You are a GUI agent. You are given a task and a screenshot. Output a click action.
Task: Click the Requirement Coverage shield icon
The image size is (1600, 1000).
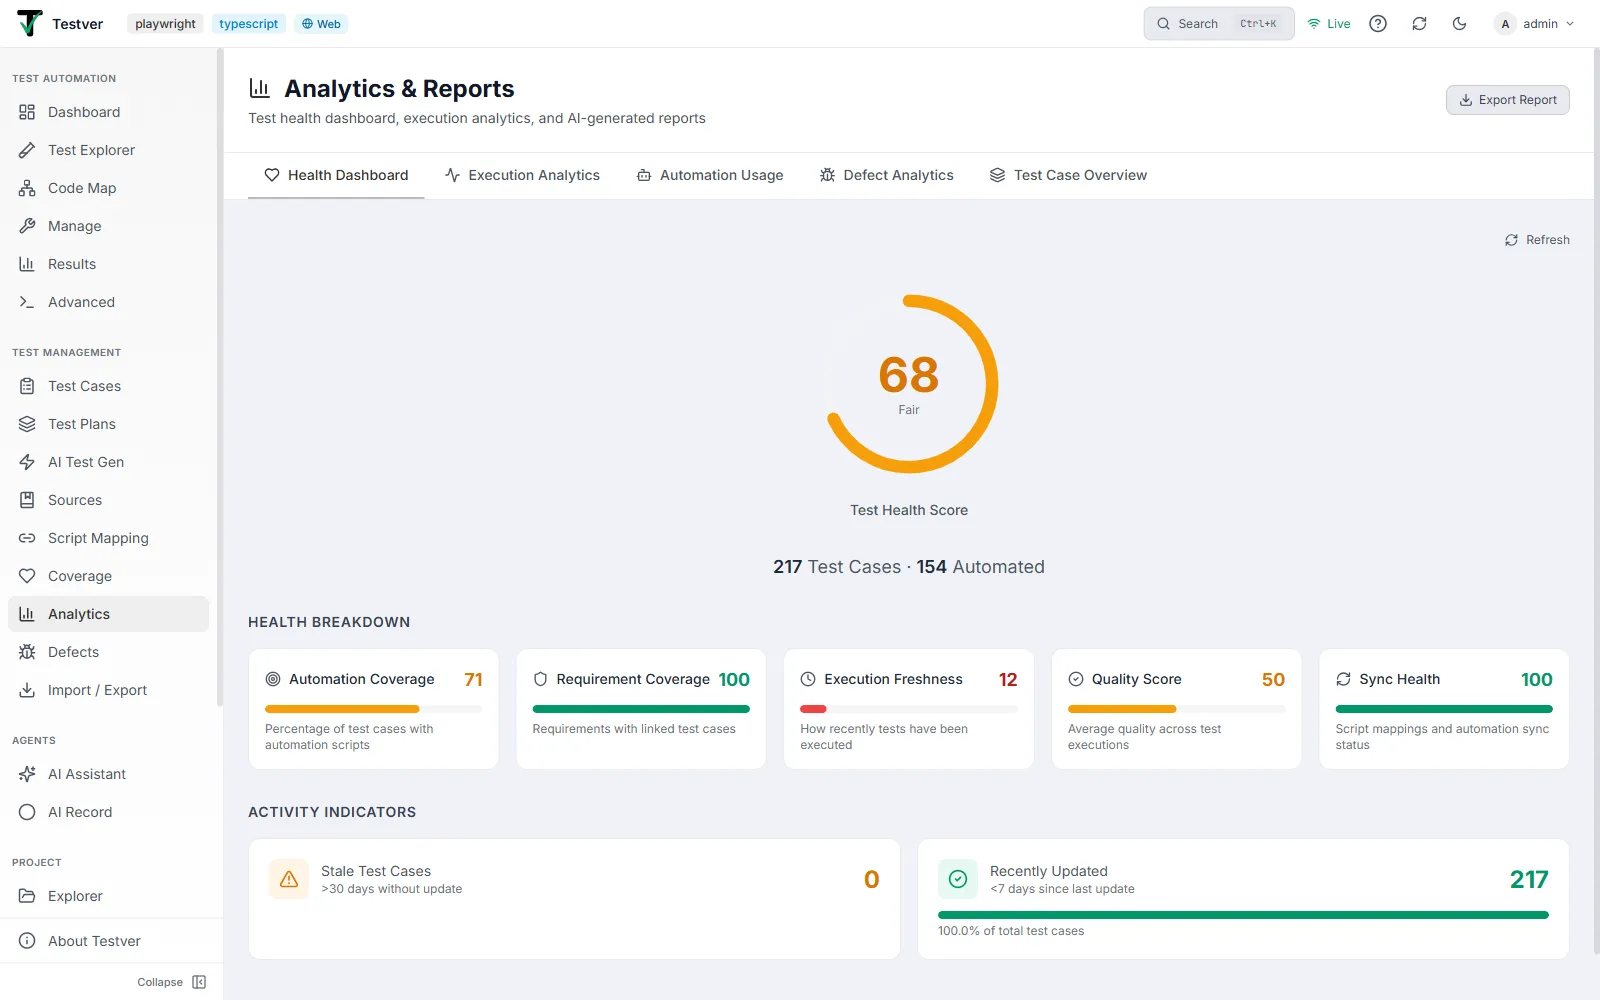pyautogui.click(x=540, y=679)
